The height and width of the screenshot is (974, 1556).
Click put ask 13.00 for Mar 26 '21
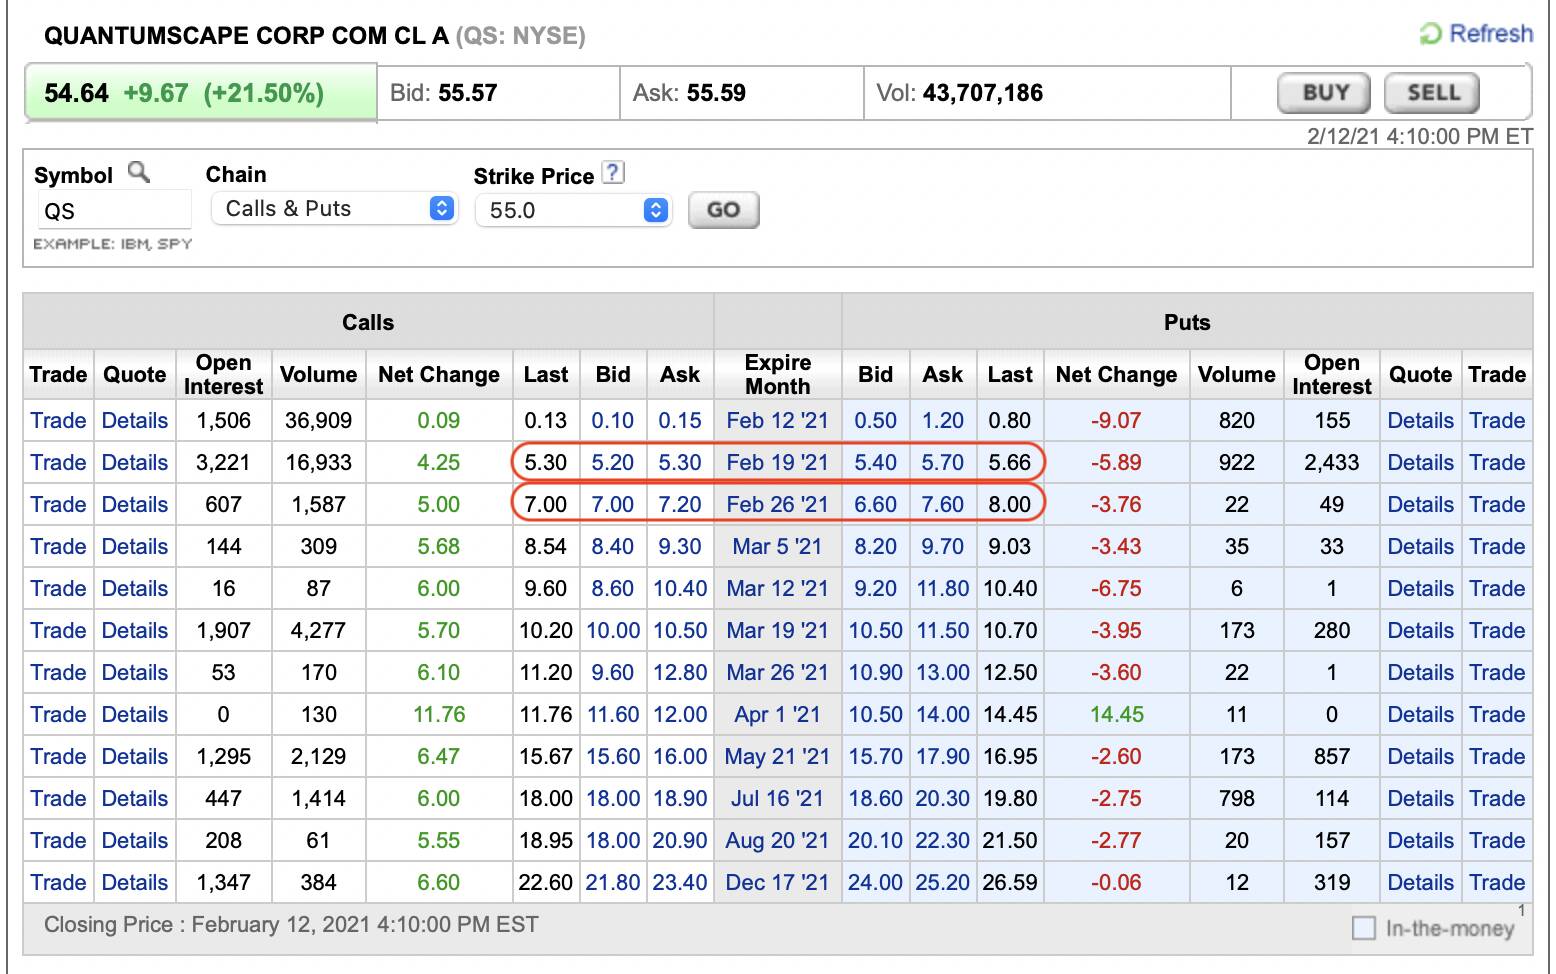coord(942,672)
